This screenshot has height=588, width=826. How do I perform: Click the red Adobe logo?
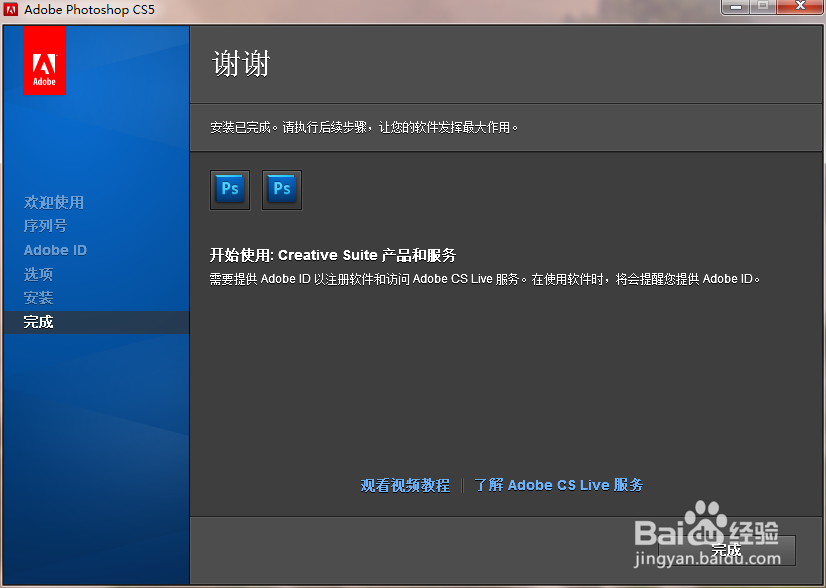click(44, 60)
